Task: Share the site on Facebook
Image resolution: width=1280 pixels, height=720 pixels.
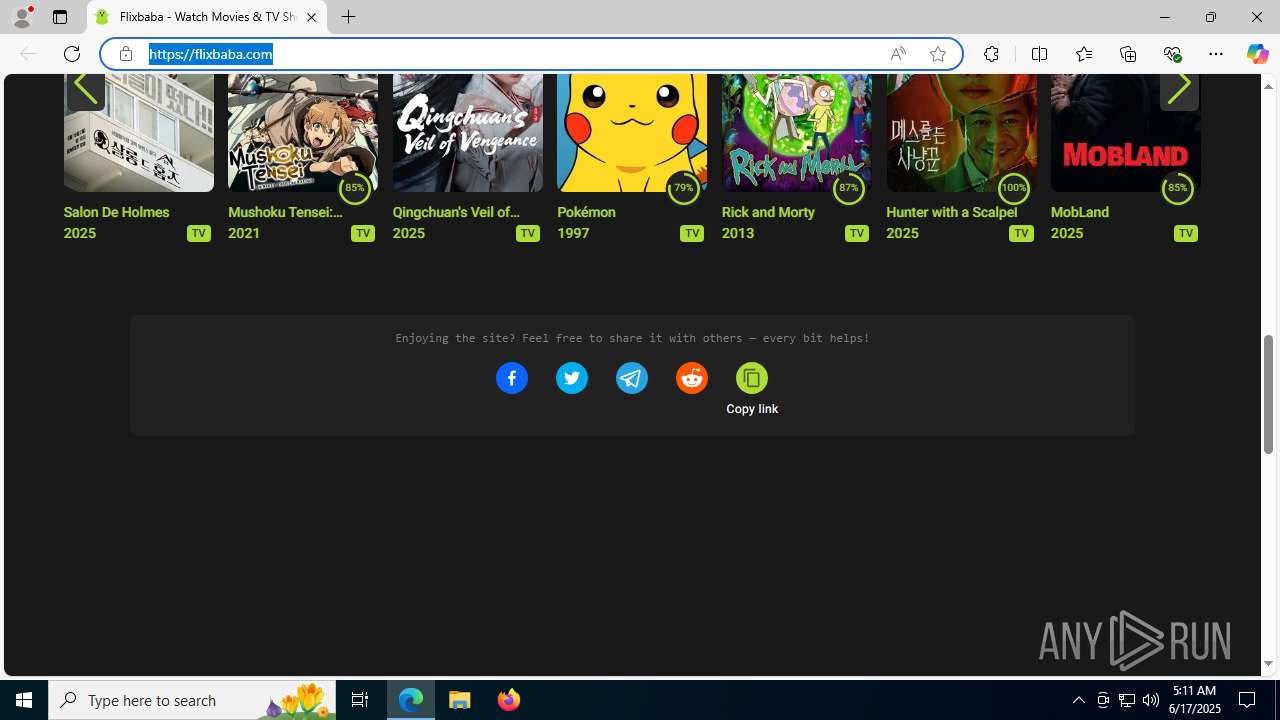Action: [x=512, y=378]
